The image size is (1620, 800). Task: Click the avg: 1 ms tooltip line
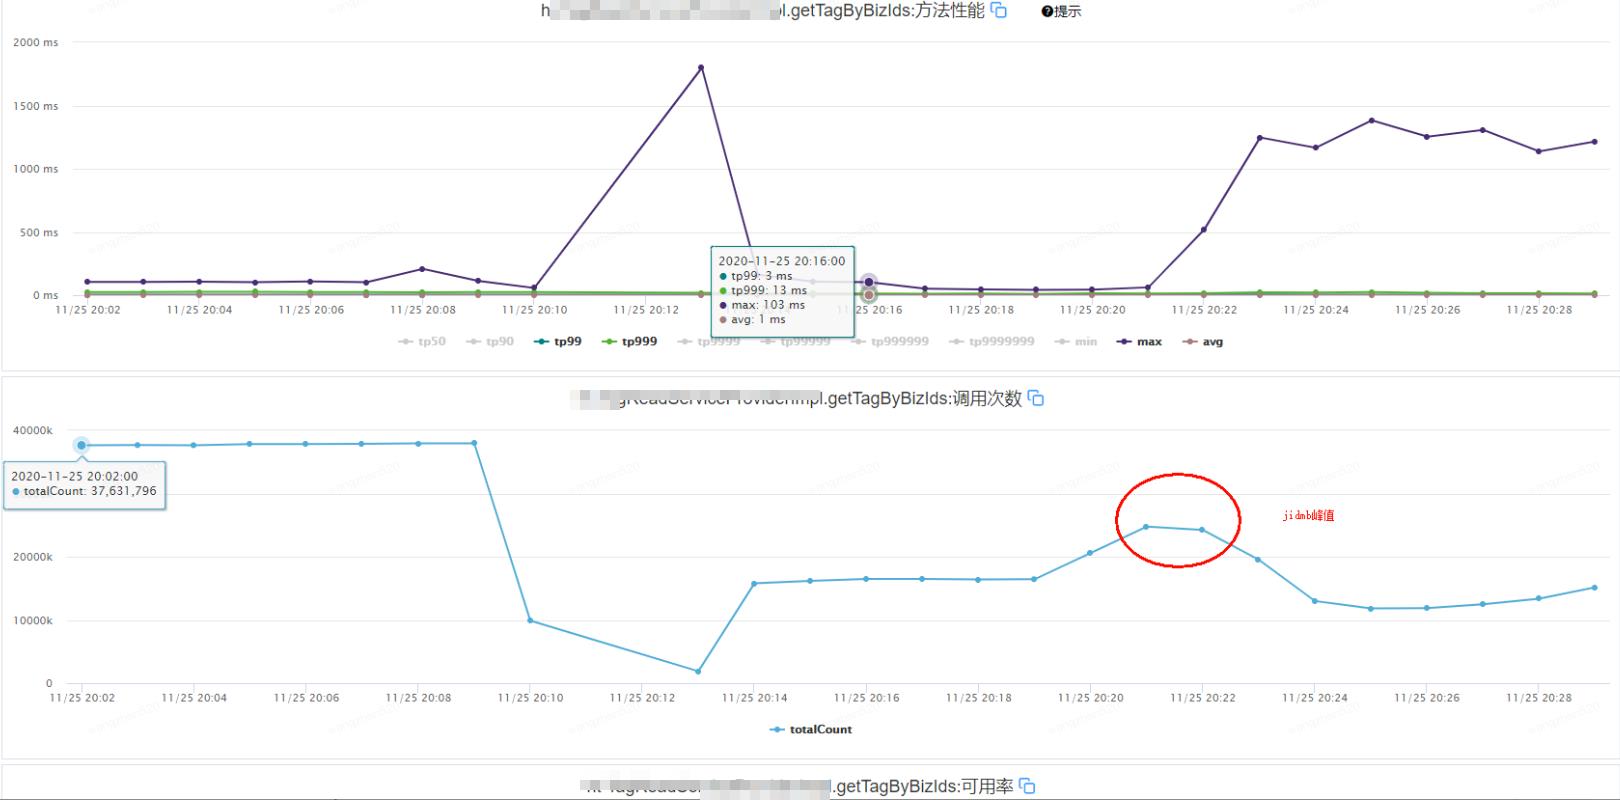pos(752,320)
